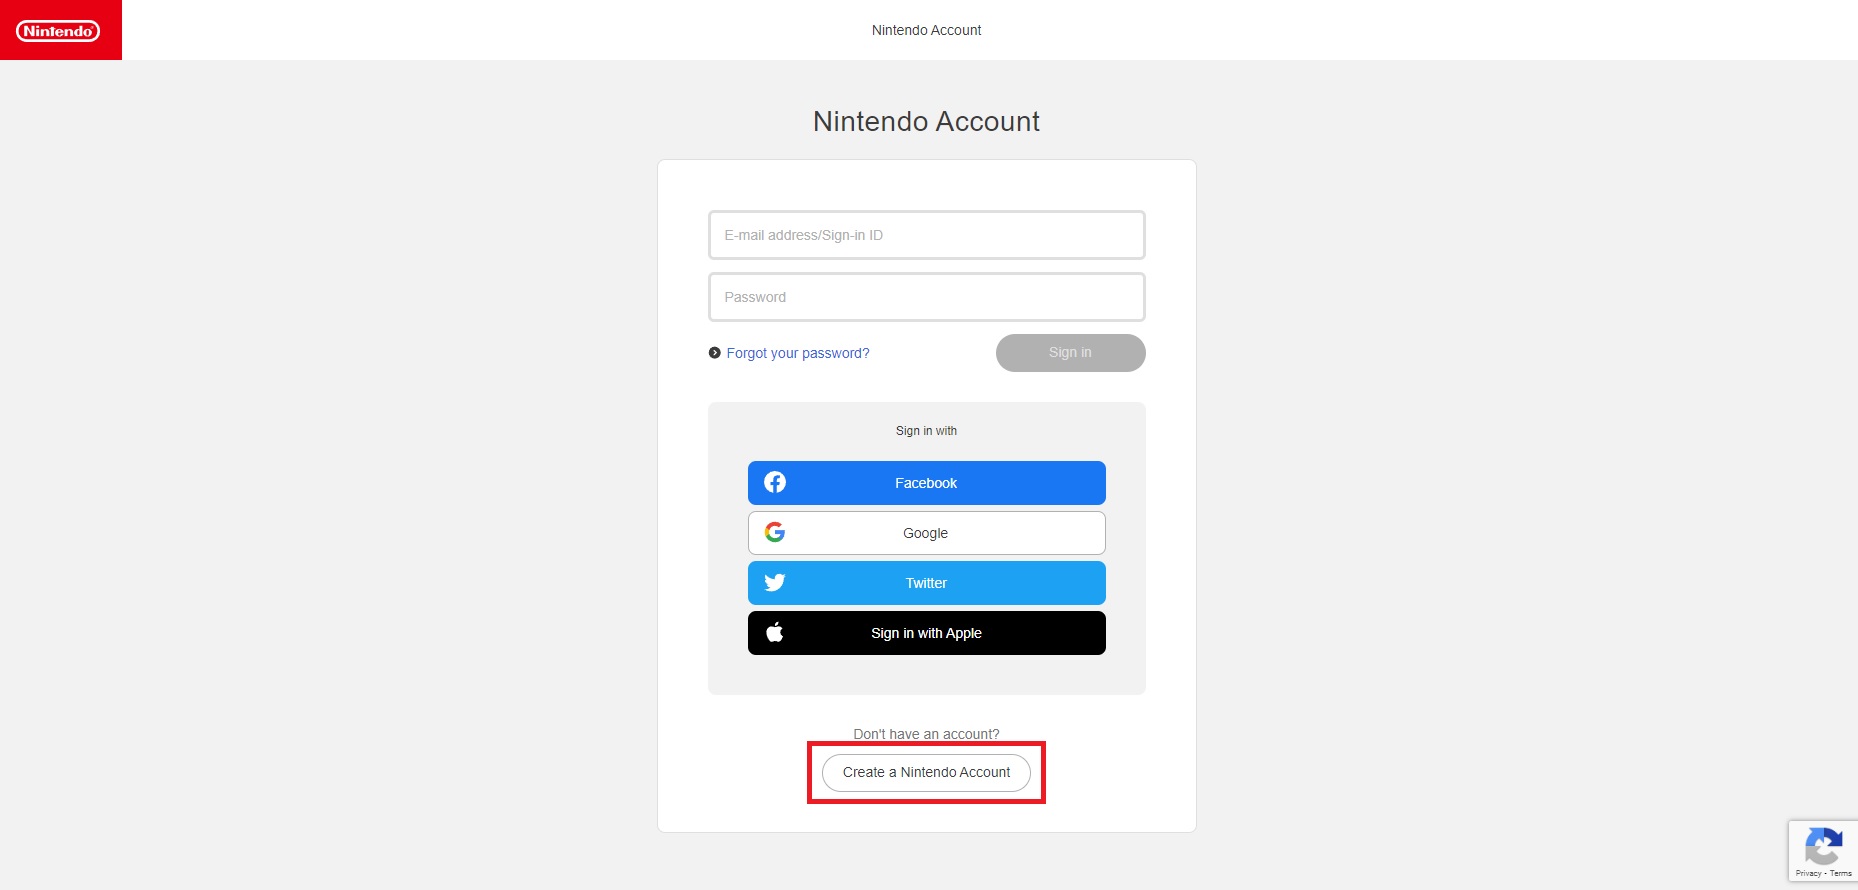This screenshot has width=1858, height=890.
Task: Open the Terms link in reCAPTCHA badge
Action: coord(1844,872)
